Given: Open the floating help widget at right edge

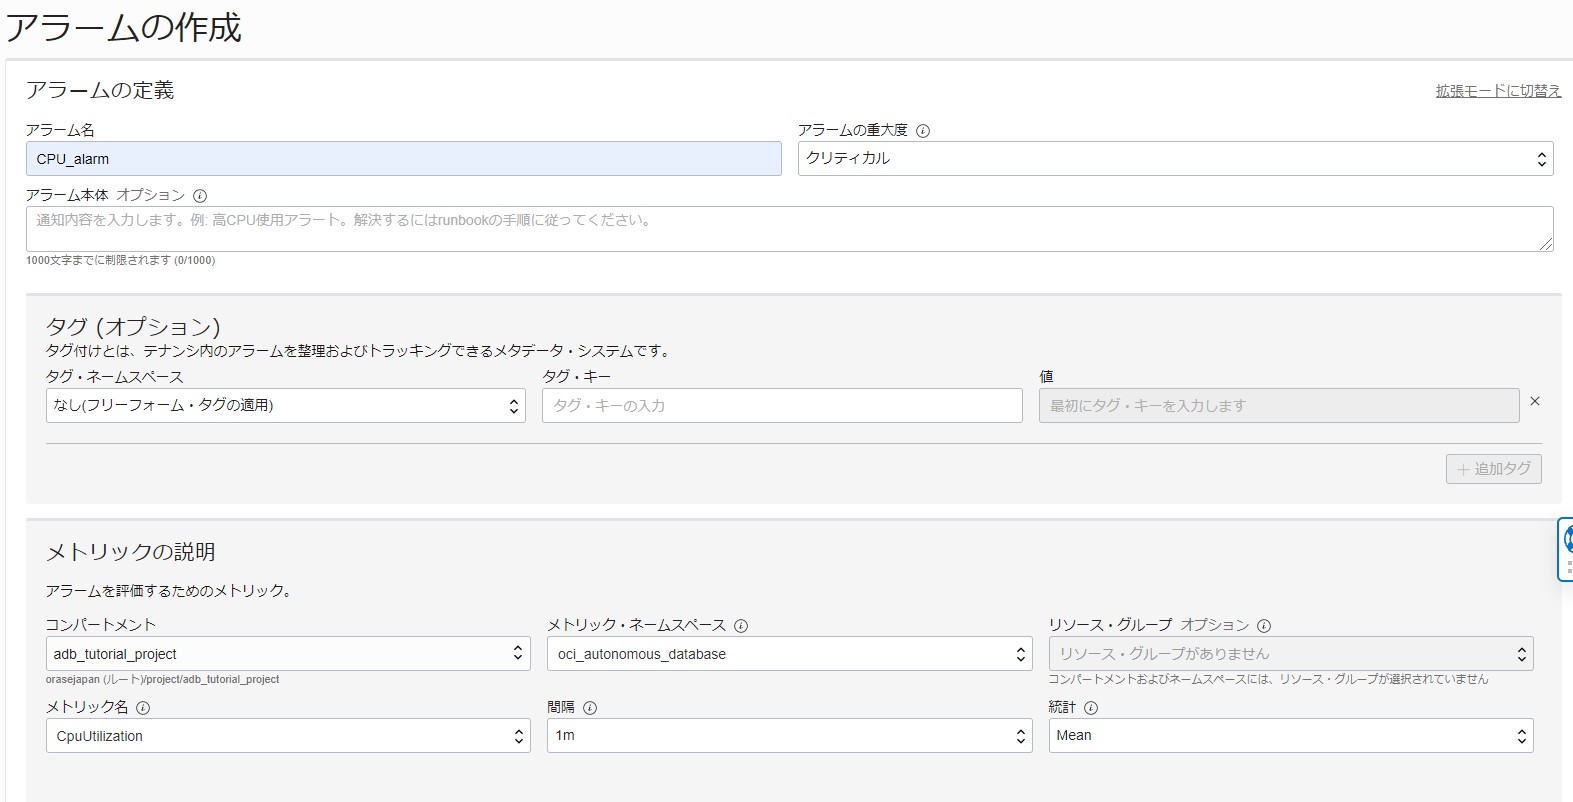Looking at the screenshot, I should click(x=1565, y=549).
